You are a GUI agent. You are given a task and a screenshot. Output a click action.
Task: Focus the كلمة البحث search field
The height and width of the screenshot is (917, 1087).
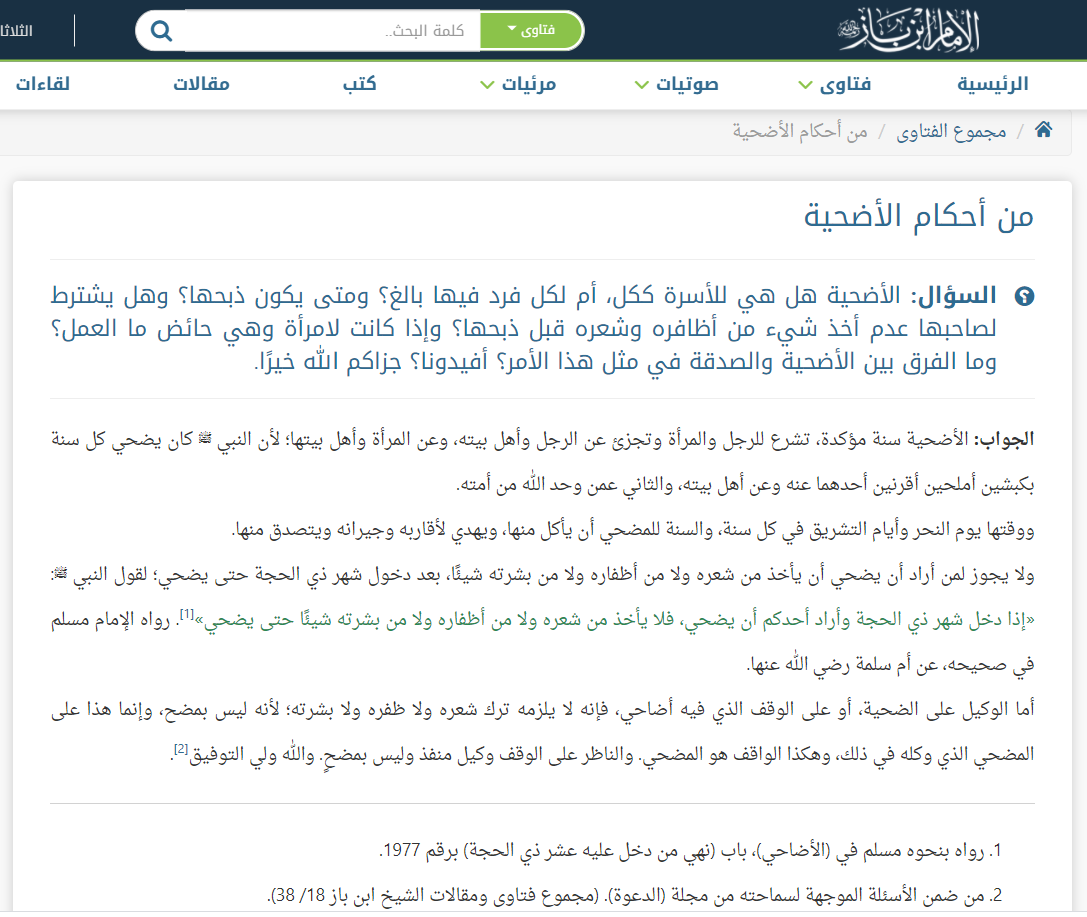tap(332, 30)
